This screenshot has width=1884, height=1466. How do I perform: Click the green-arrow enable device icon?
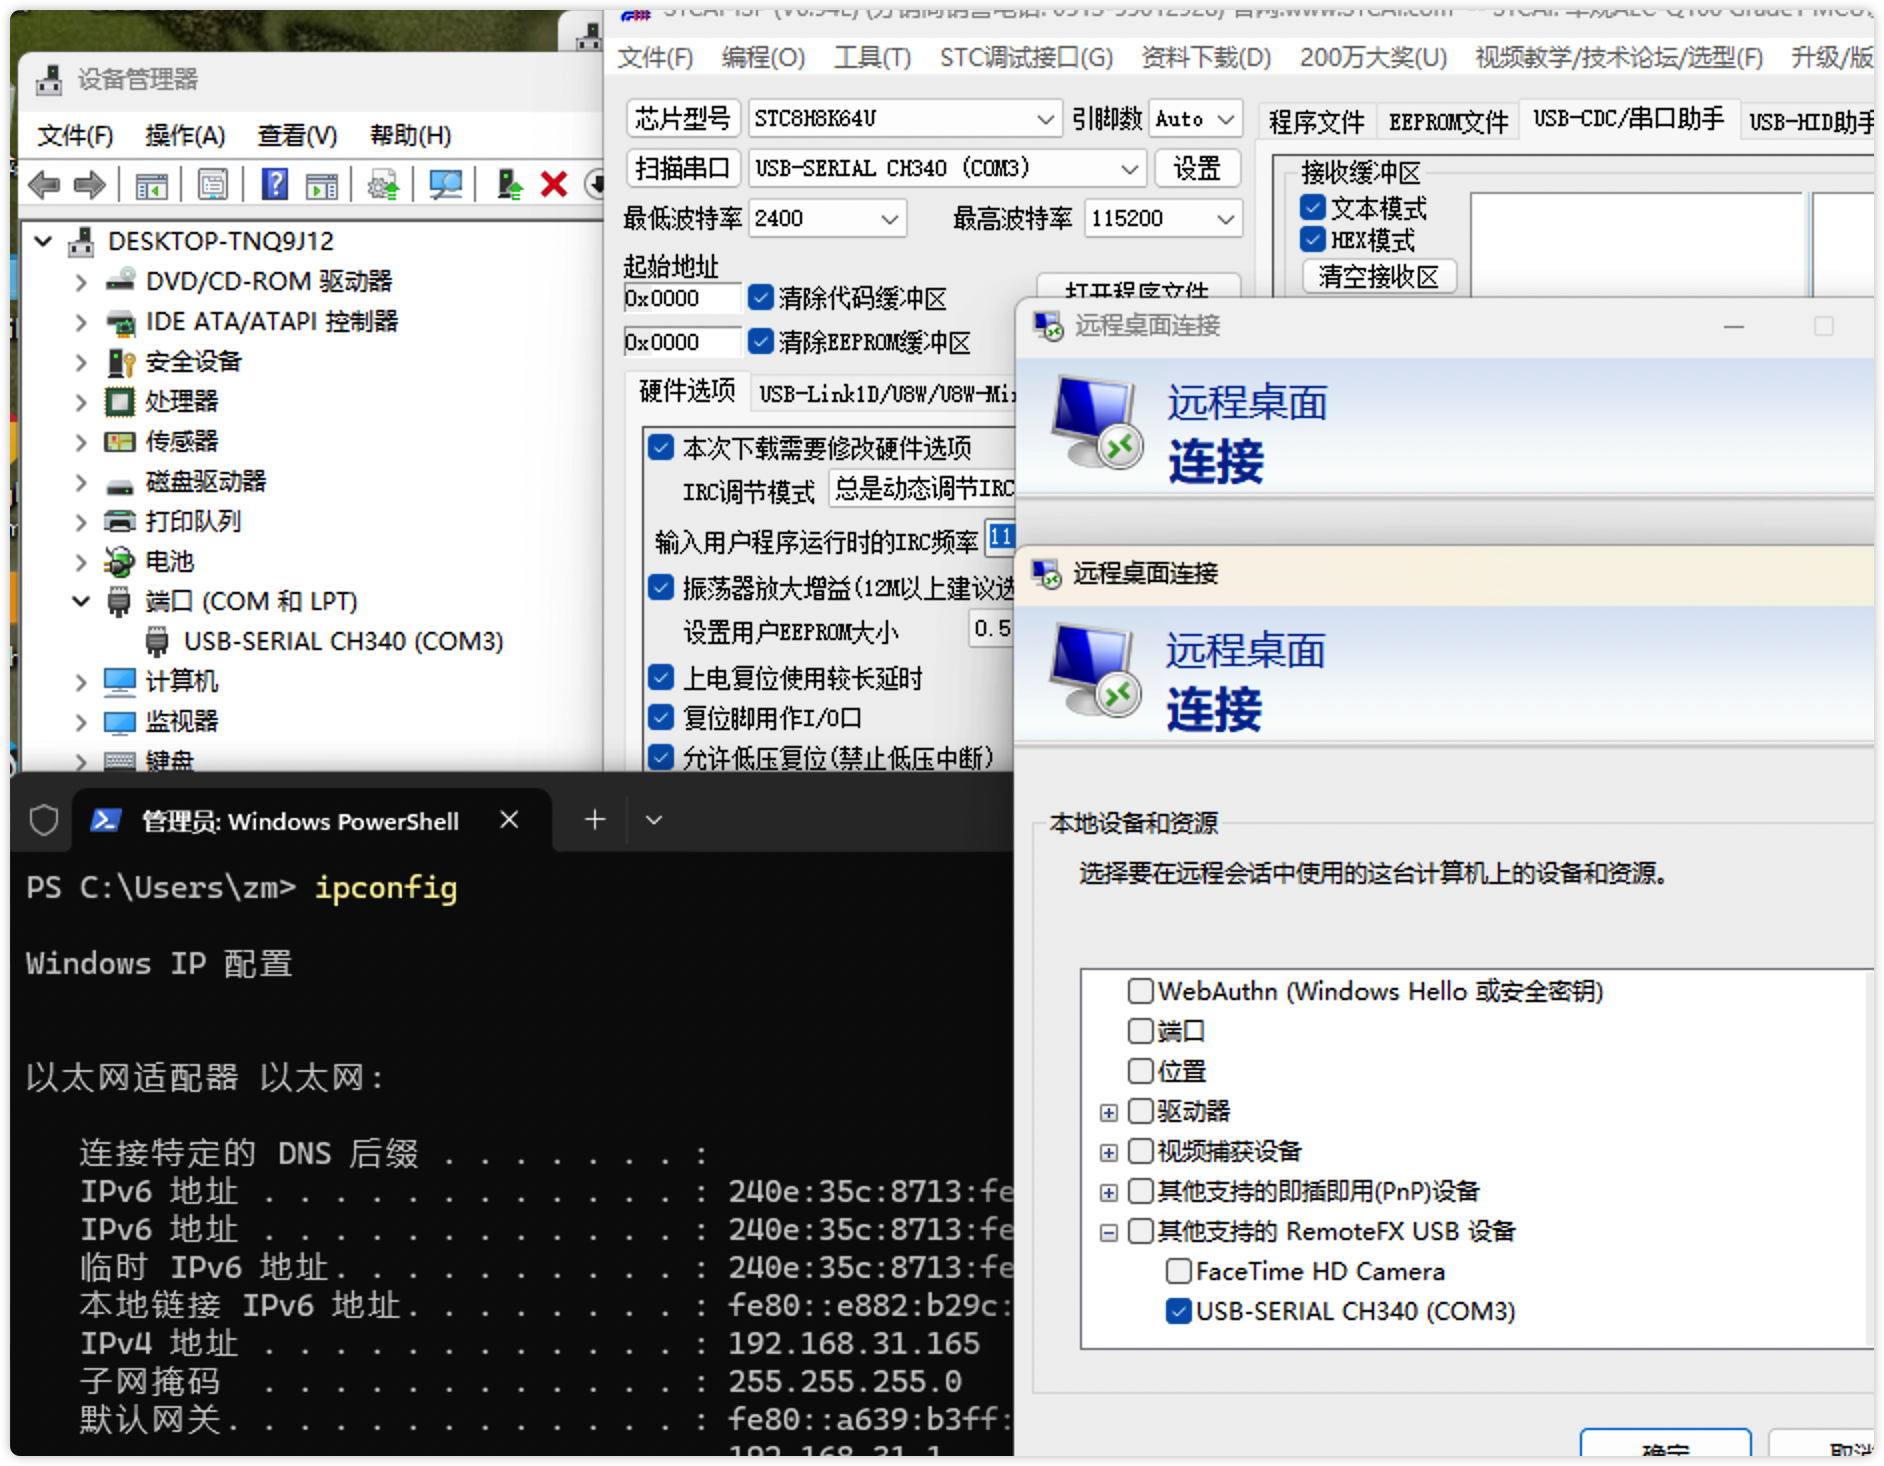tap(510, 185)
